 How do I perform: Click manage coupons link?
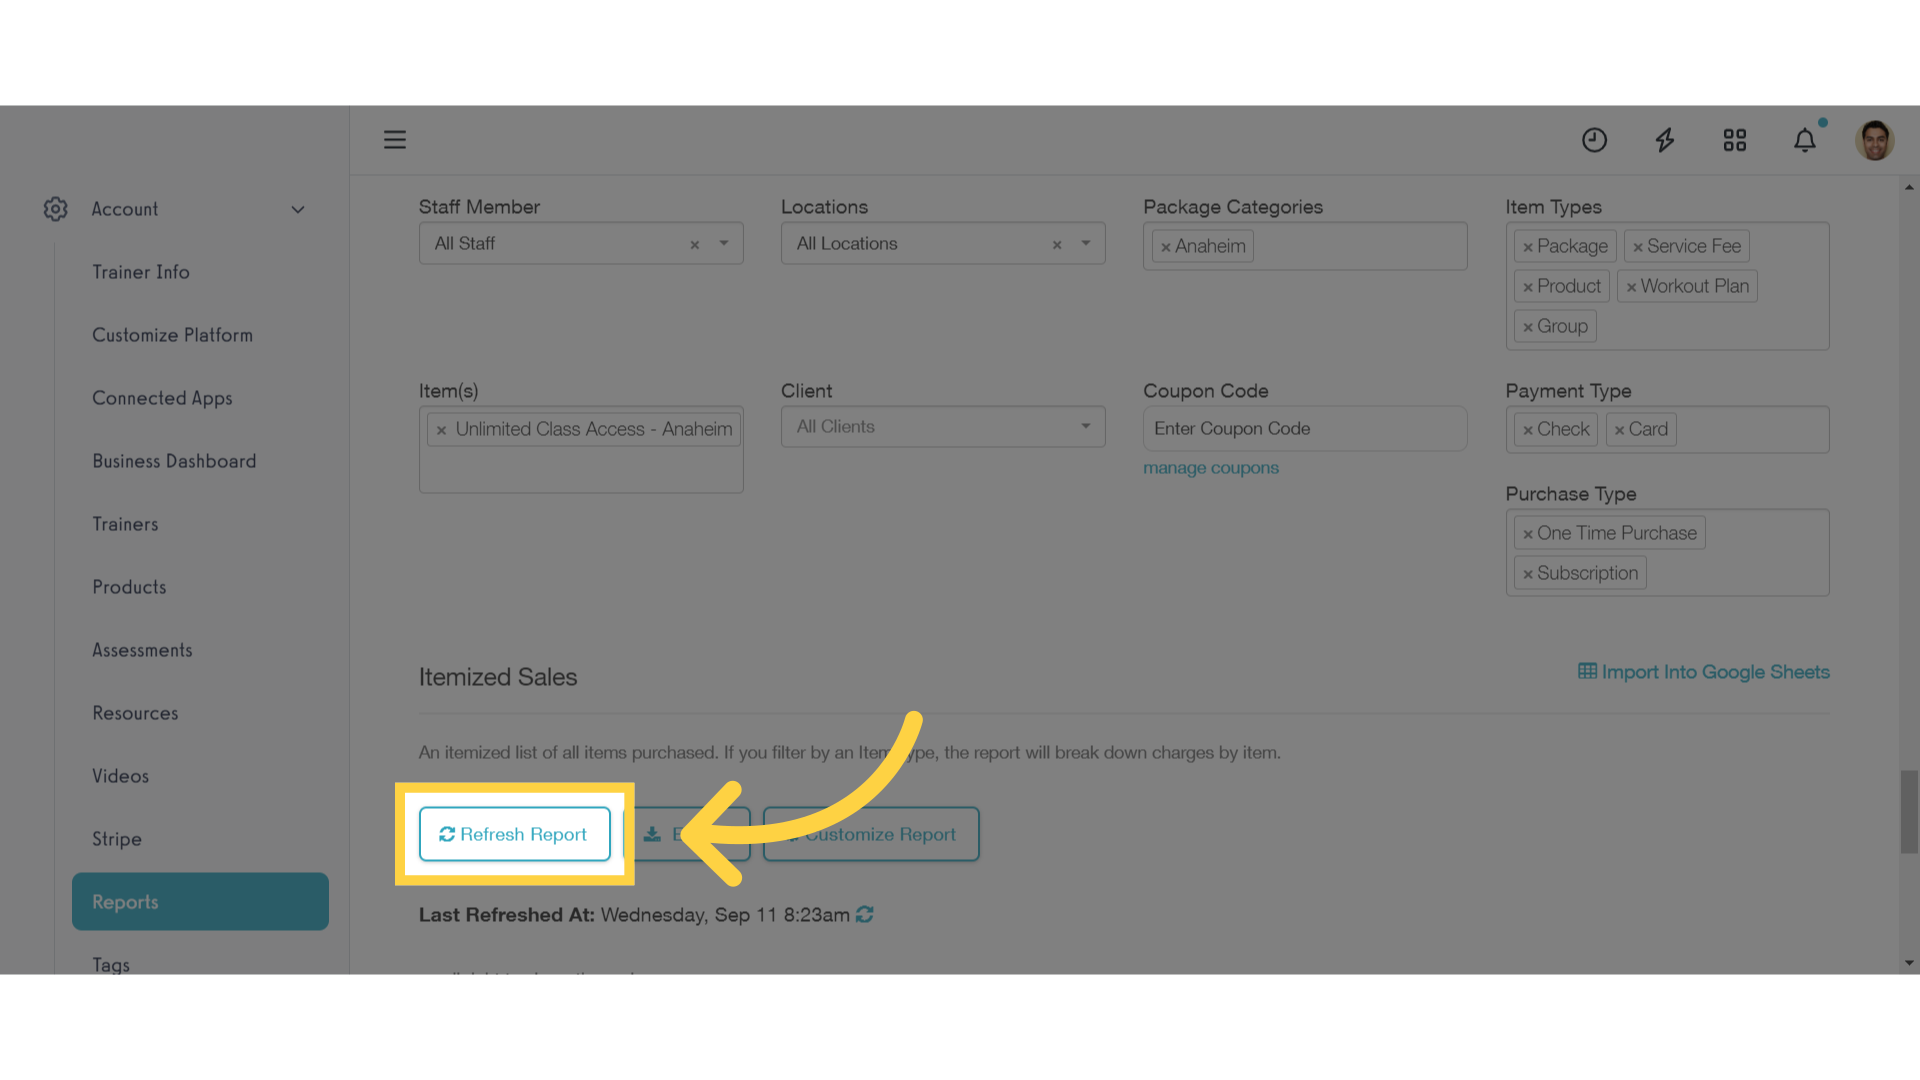pos(1211,467)
